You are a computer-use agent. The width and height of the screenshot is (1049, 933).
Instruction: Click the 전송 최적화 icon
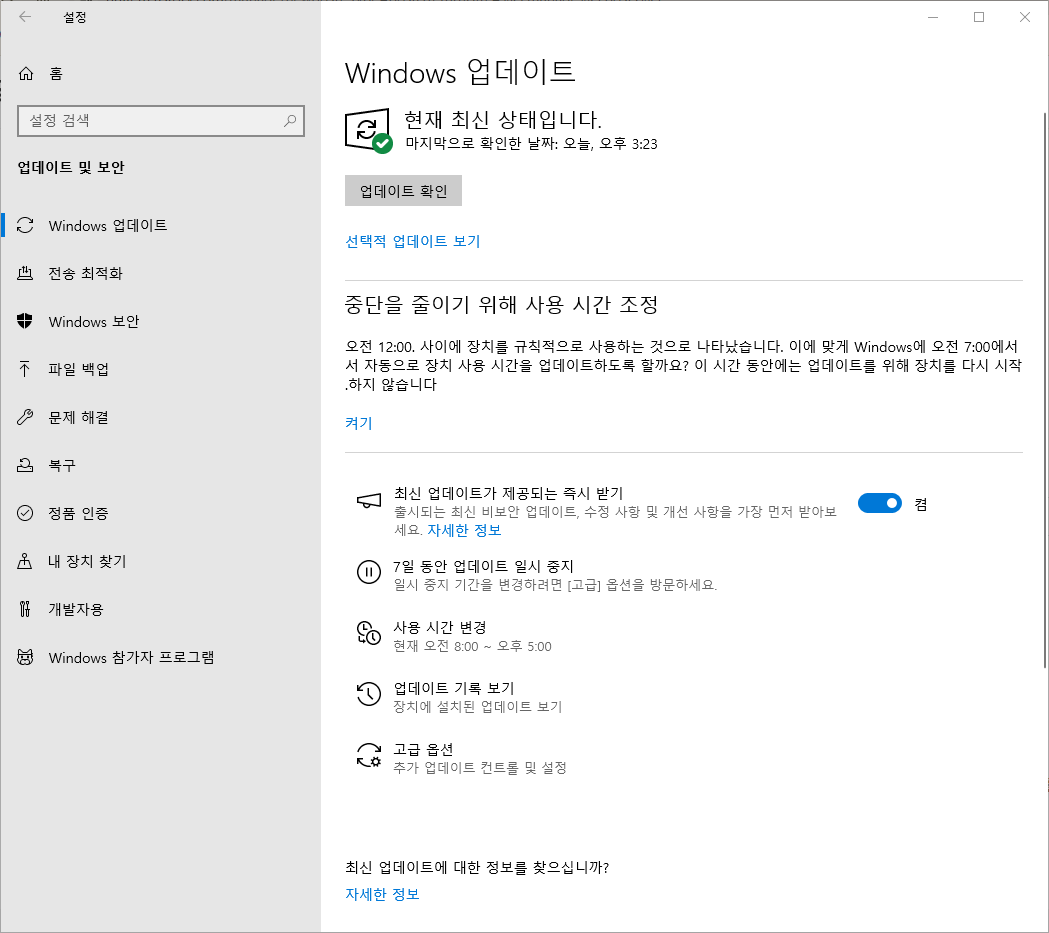[x=25, y=273]
